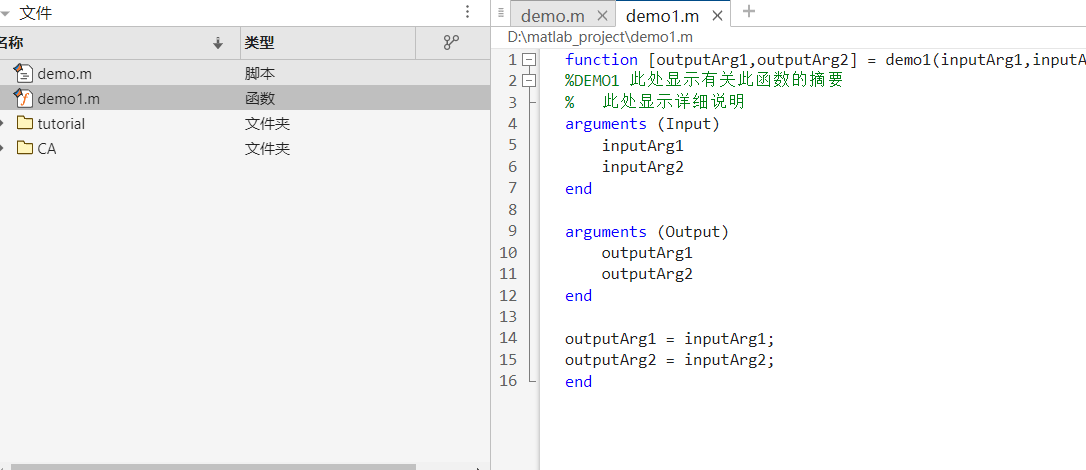Select the tutorial folder name
Image resolution: width=1086 pixels, height=470 pixels.
tap(61, 124)
